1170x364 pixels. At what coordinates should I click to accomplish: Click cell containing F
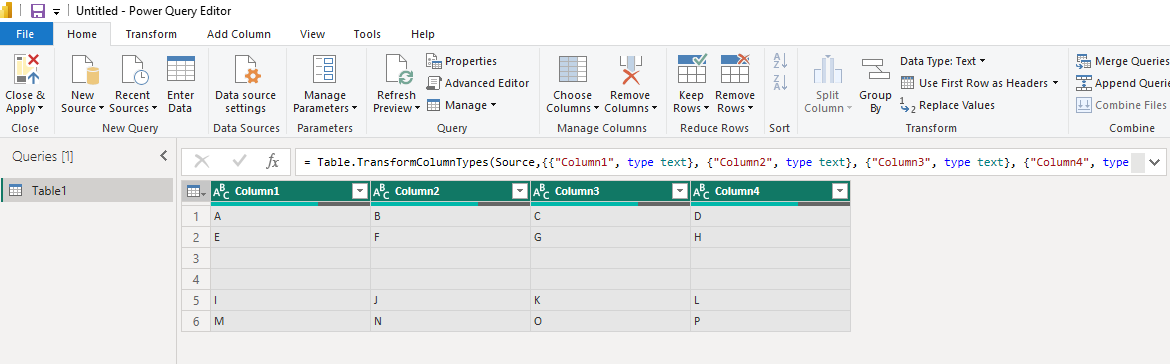coord(451,237)
